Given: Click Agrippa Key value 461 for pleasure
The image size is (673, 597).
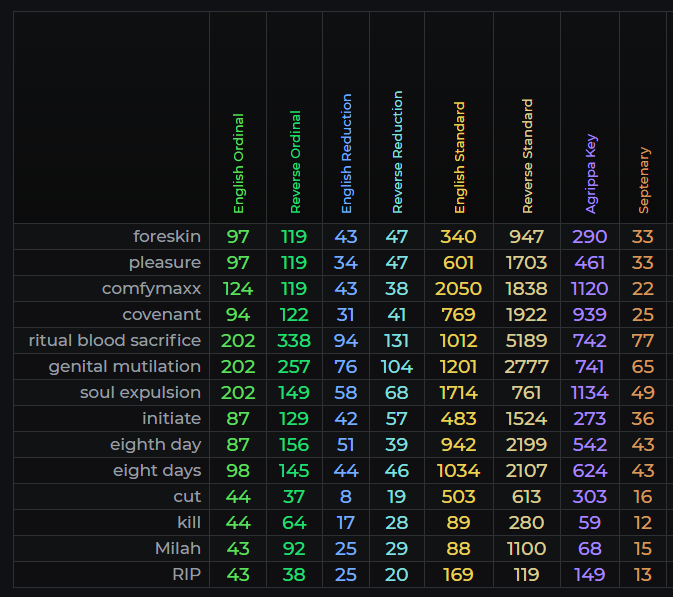Looking at the screenshot, I should [x=590, y=263].
